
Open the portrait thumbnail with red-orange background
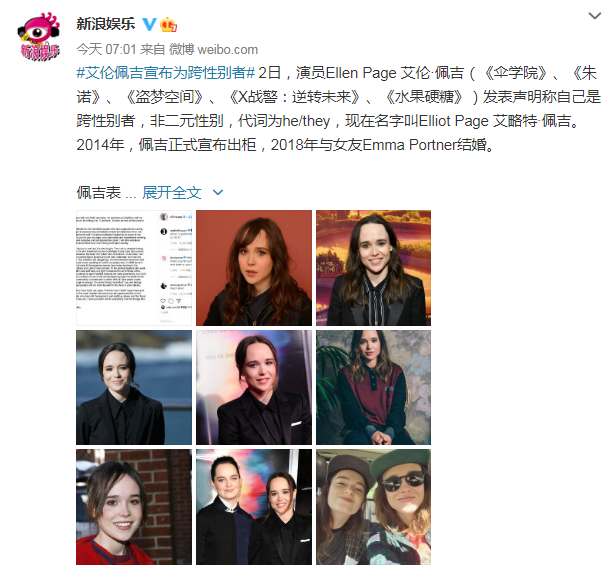tap(254, 268)
